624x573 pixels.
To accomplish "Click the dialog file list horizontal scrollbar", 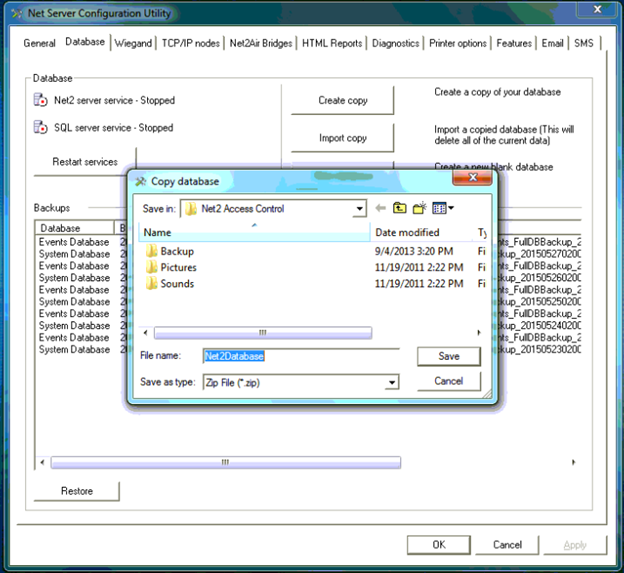I will [x=263, y=333].
